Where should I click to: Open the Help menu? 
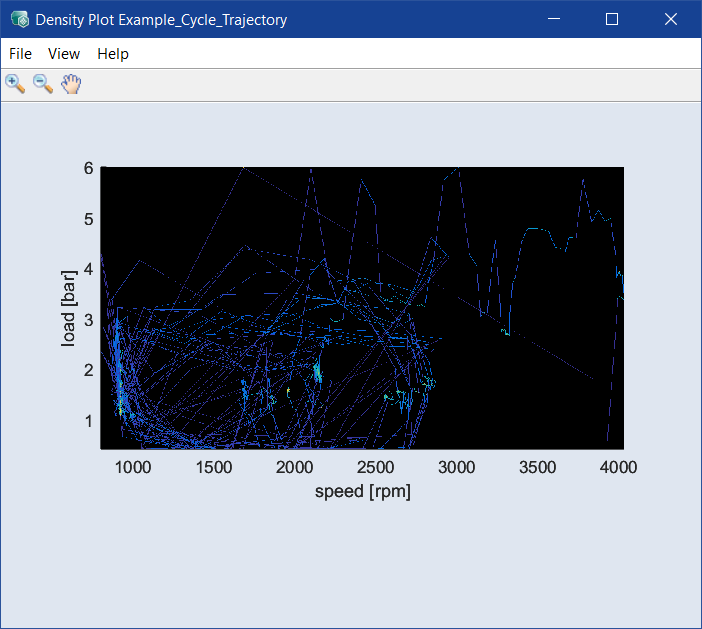(113, 54)
